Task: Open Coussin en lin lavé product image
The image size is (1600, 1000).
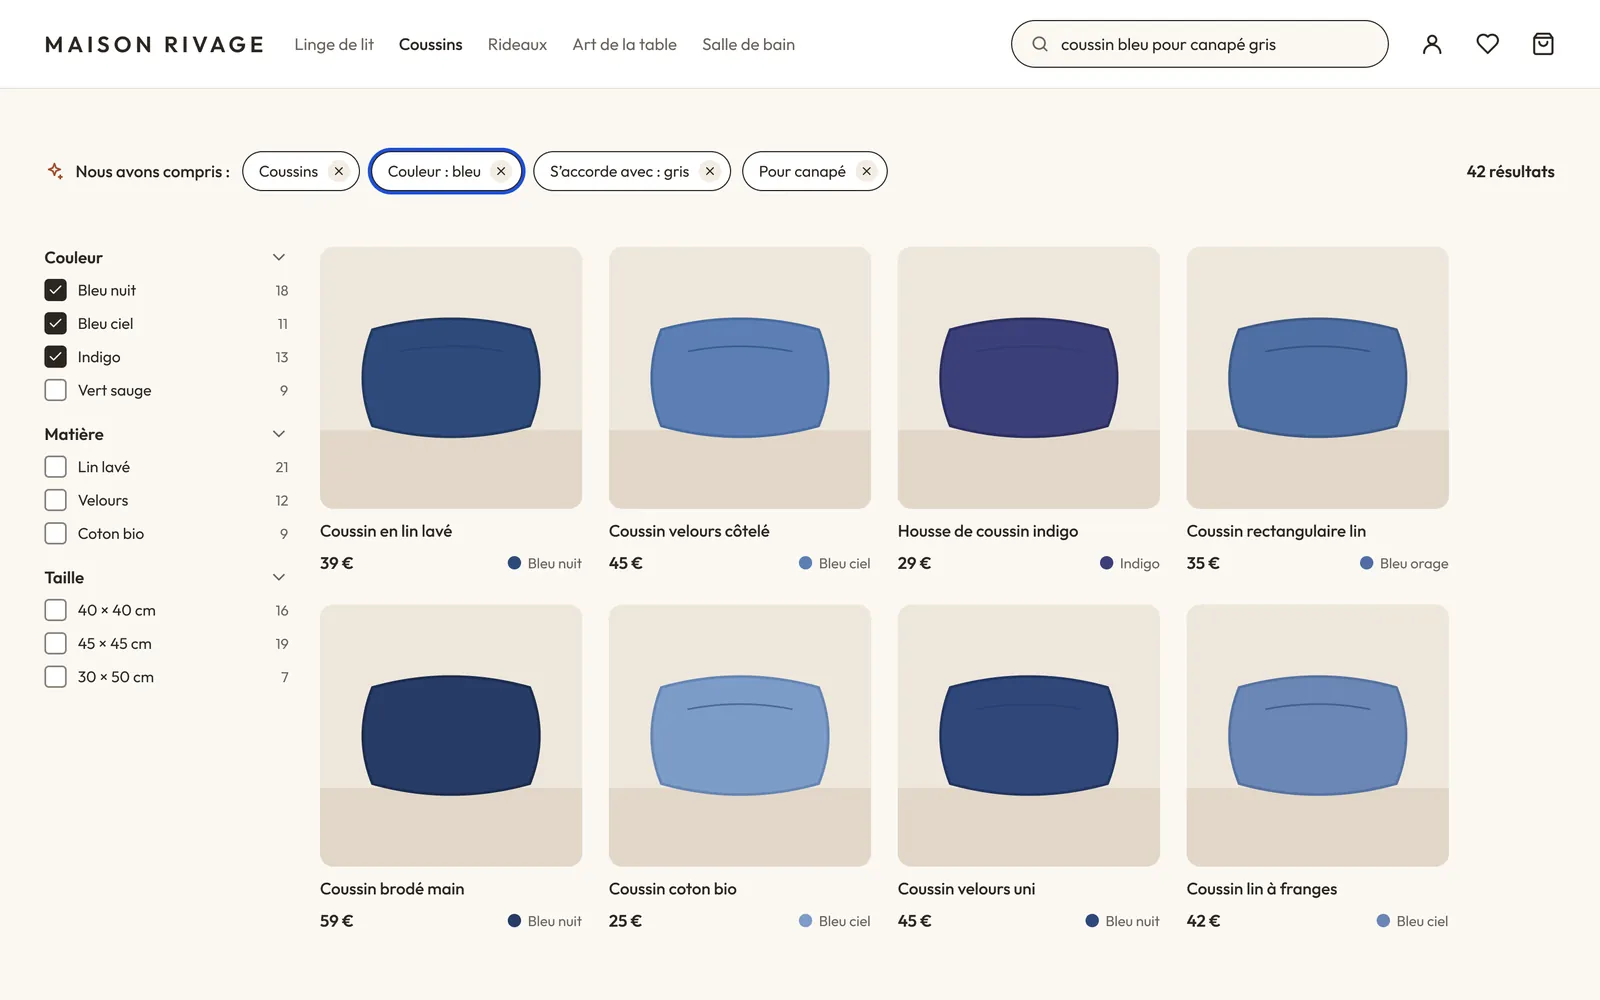Action: [451, 378]
